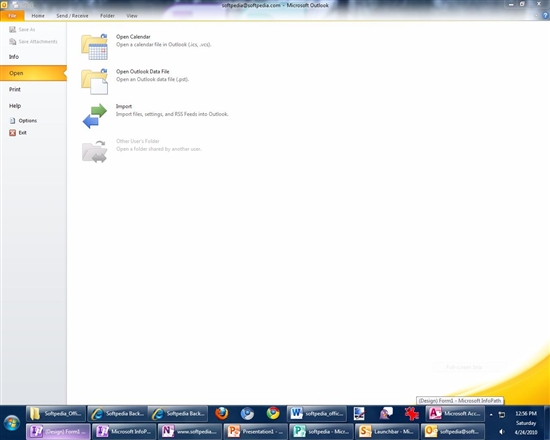Switch to Word softpedia_offic... taskbar item
The height and width of the screenshot is (440, 550).
317,414
